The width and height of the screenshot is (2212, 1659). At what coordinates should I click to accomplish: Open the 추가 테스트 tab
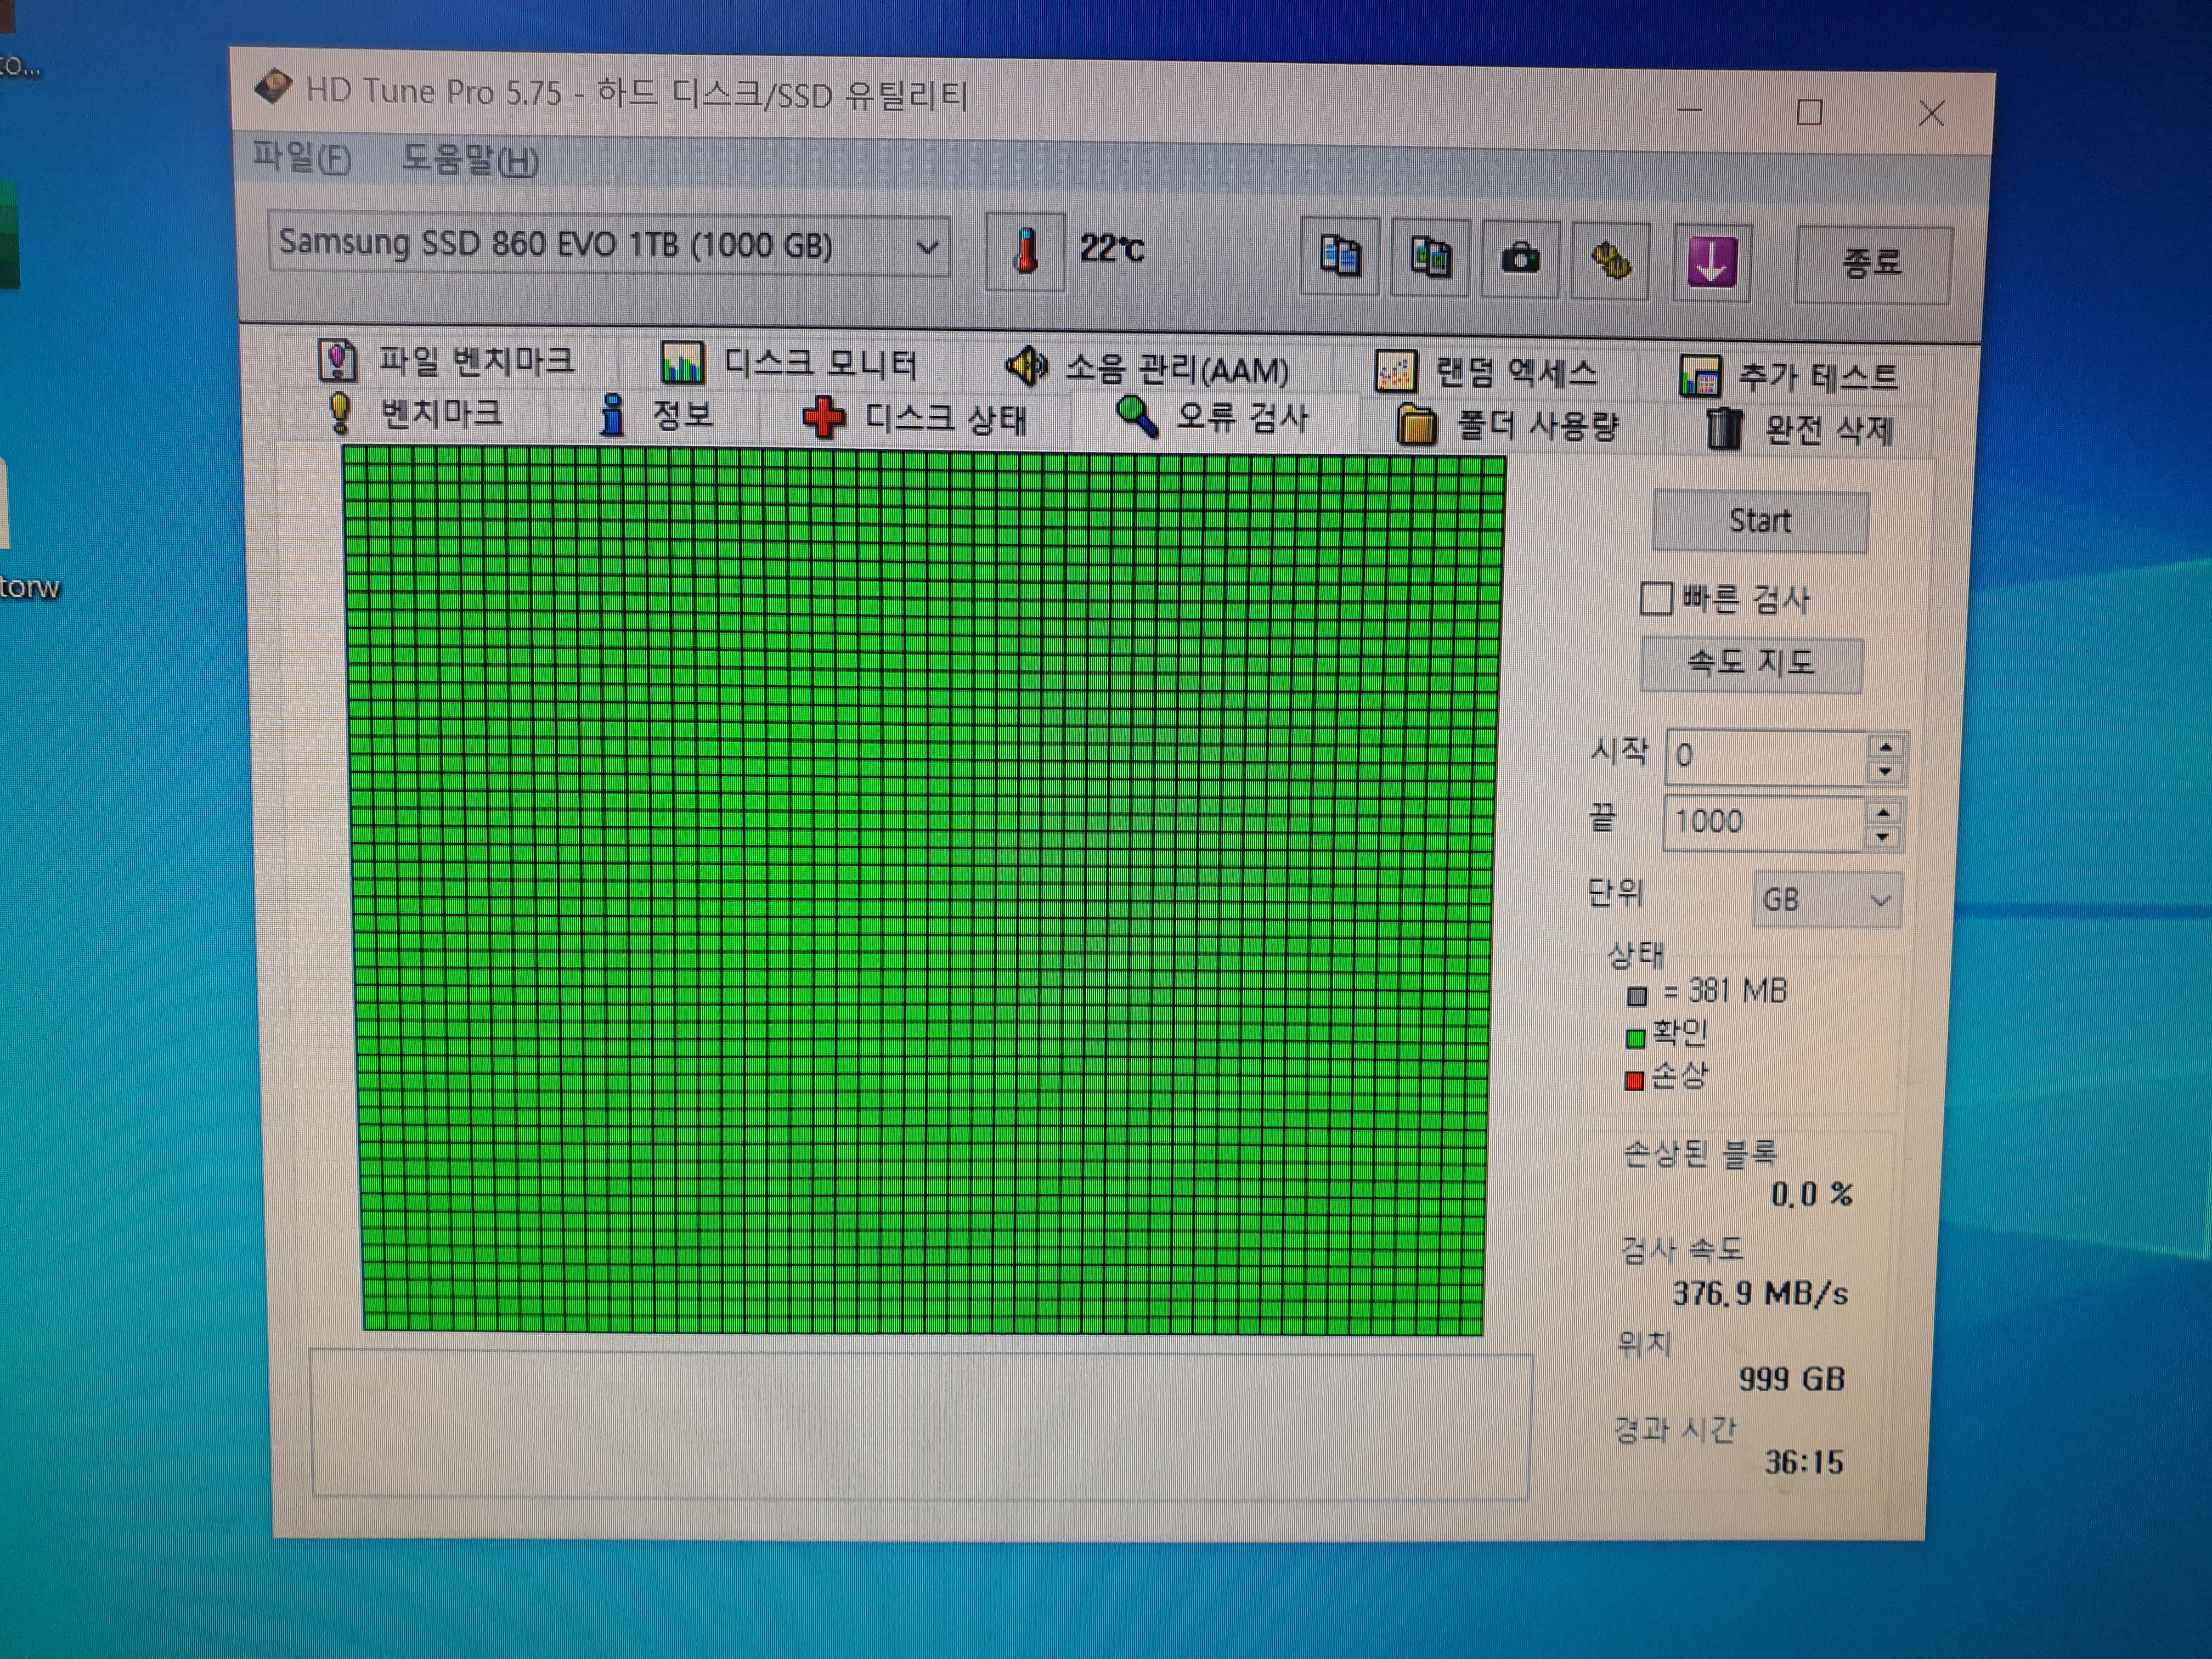(x=1788, y=377)
